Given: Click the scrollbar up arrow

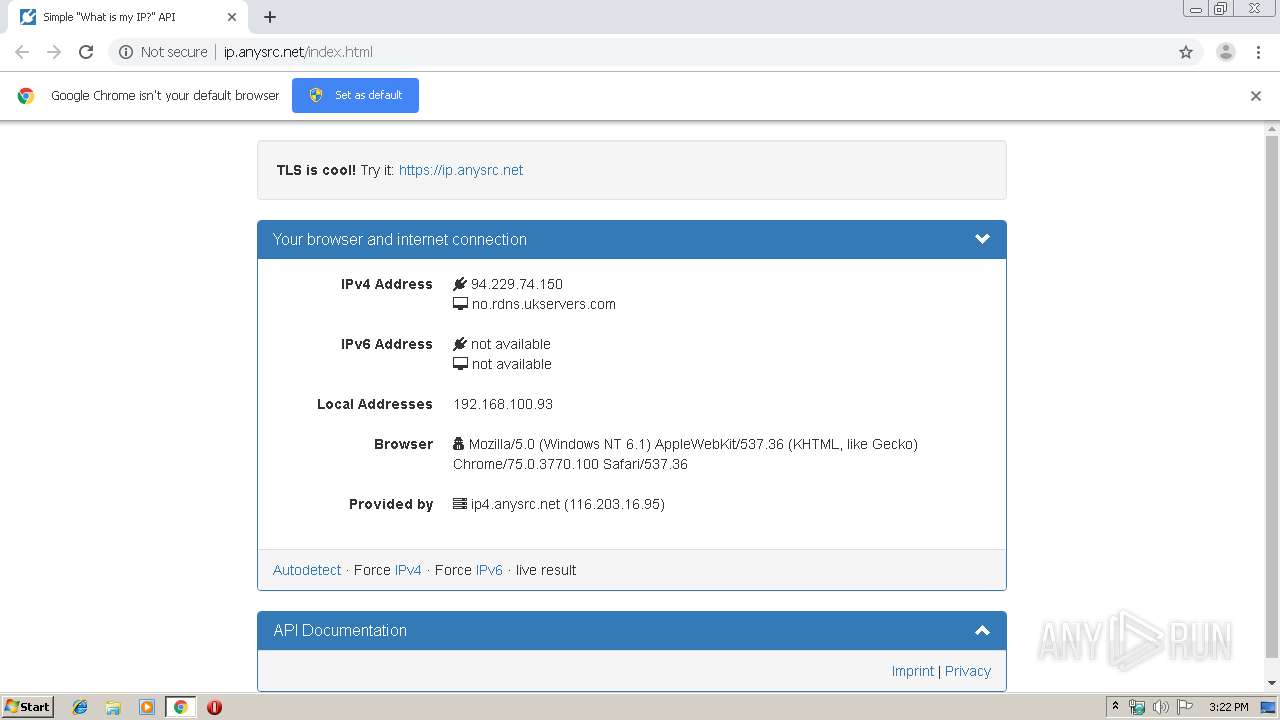Looking at the screenshot, I should (x=1272, y=129).
